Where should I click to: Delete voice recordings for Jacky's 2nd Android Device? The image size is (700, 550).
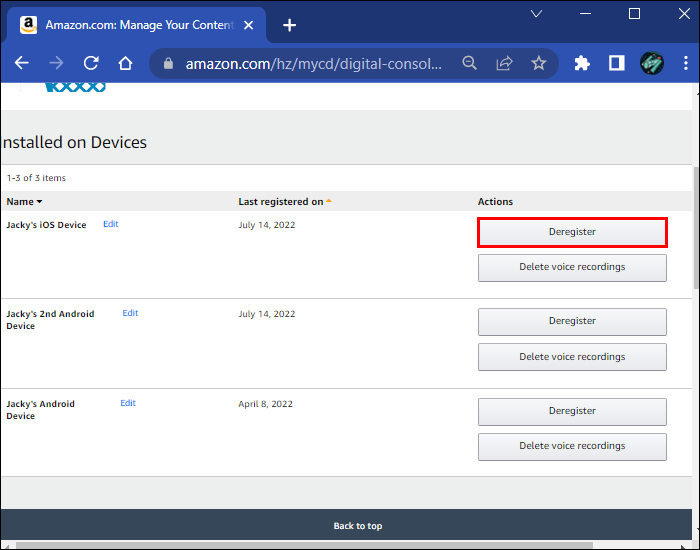click(x=572, y=357)
